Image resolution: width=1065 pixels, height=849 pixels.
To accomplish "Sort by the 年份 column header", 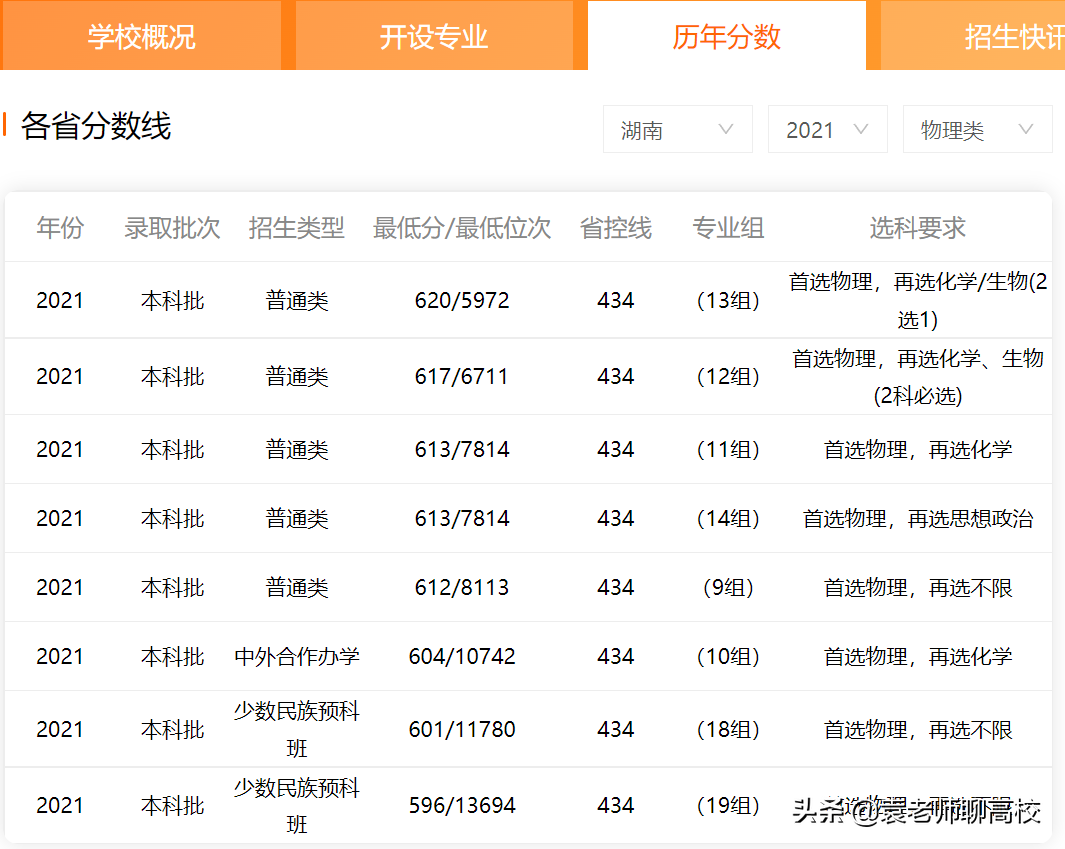I will coord(60,228).
